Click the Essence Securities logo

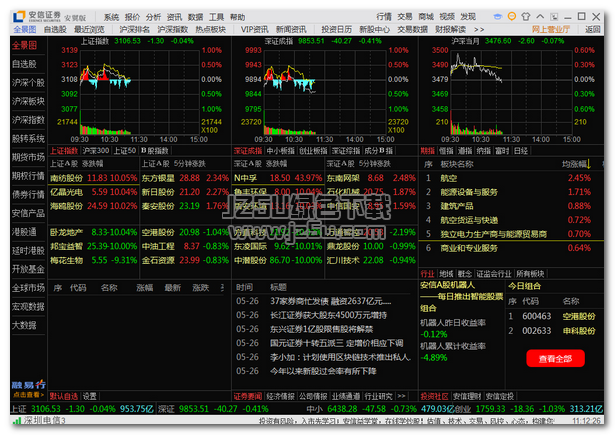pos(19,16)
